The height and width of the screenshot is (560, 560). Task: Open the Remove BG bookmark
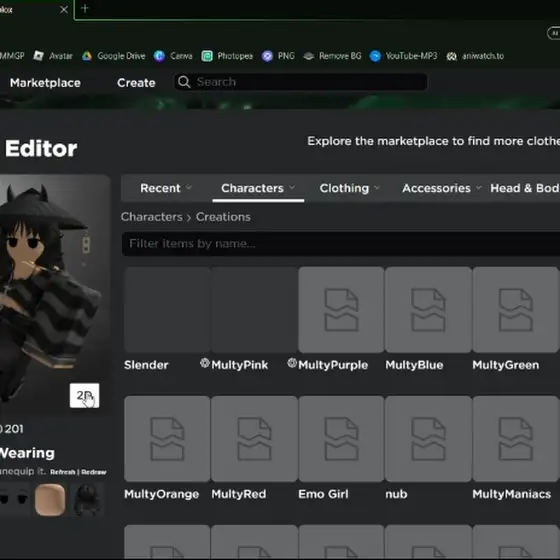coord(332,56)
